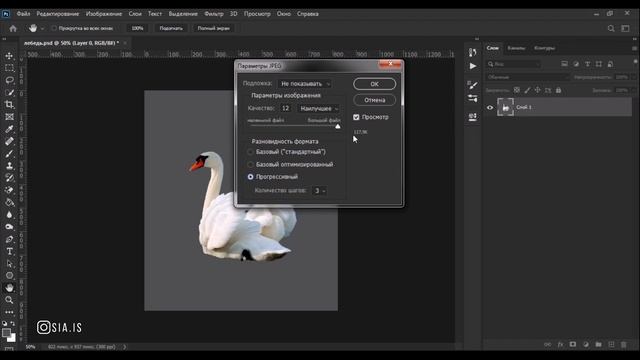
Task: Create a new group folder icon
Action: click(x=598, y=344)
